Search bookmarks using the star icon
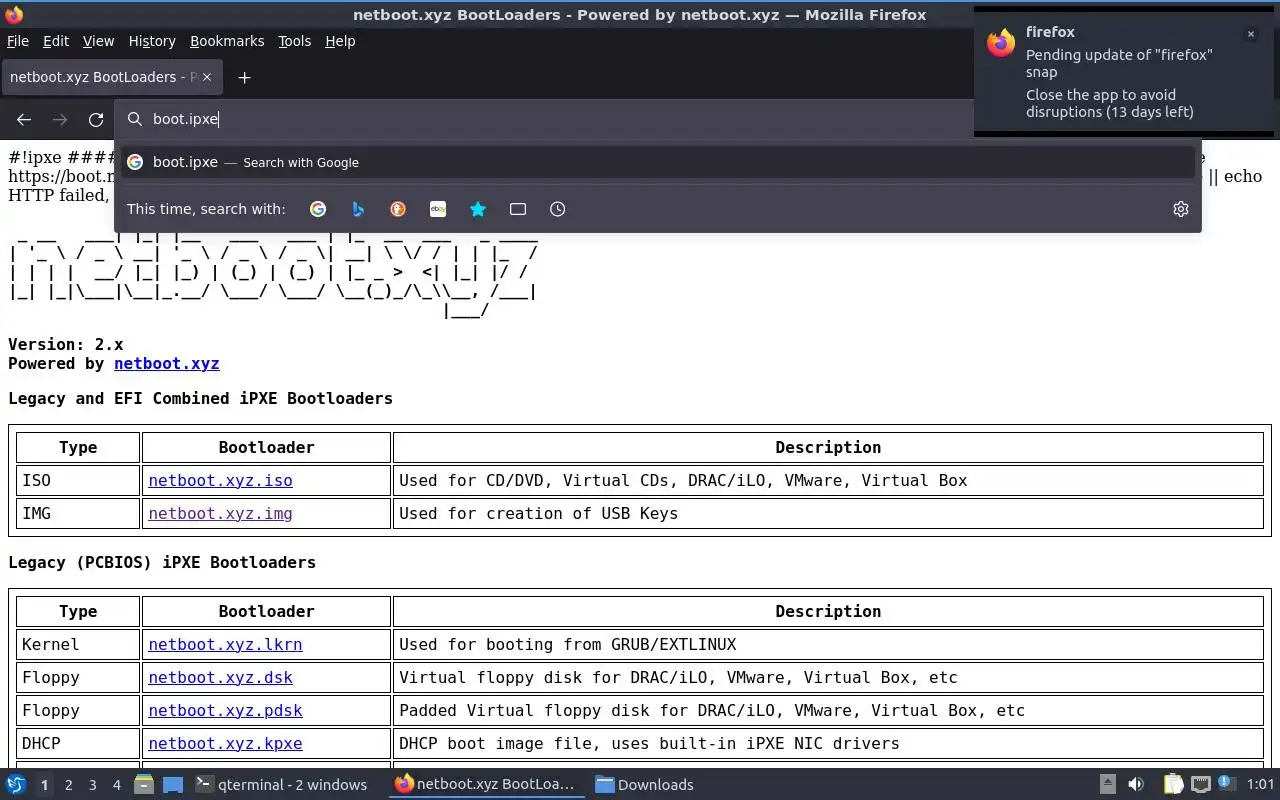 (478, 209)
